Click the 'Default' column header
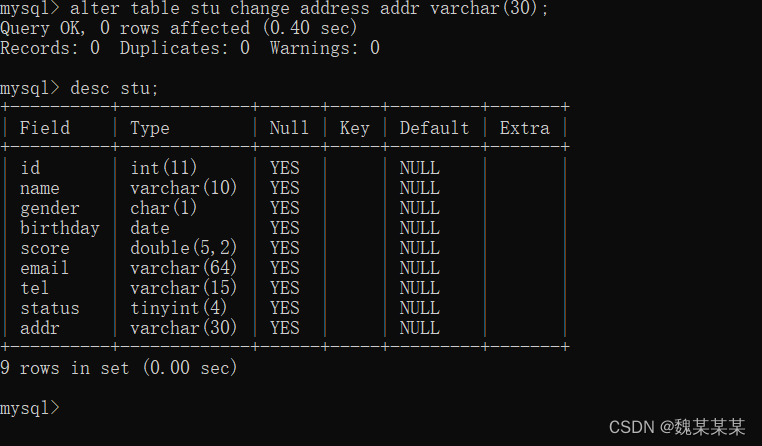Viewport: 762px width, 446px height. coord(434,128)
